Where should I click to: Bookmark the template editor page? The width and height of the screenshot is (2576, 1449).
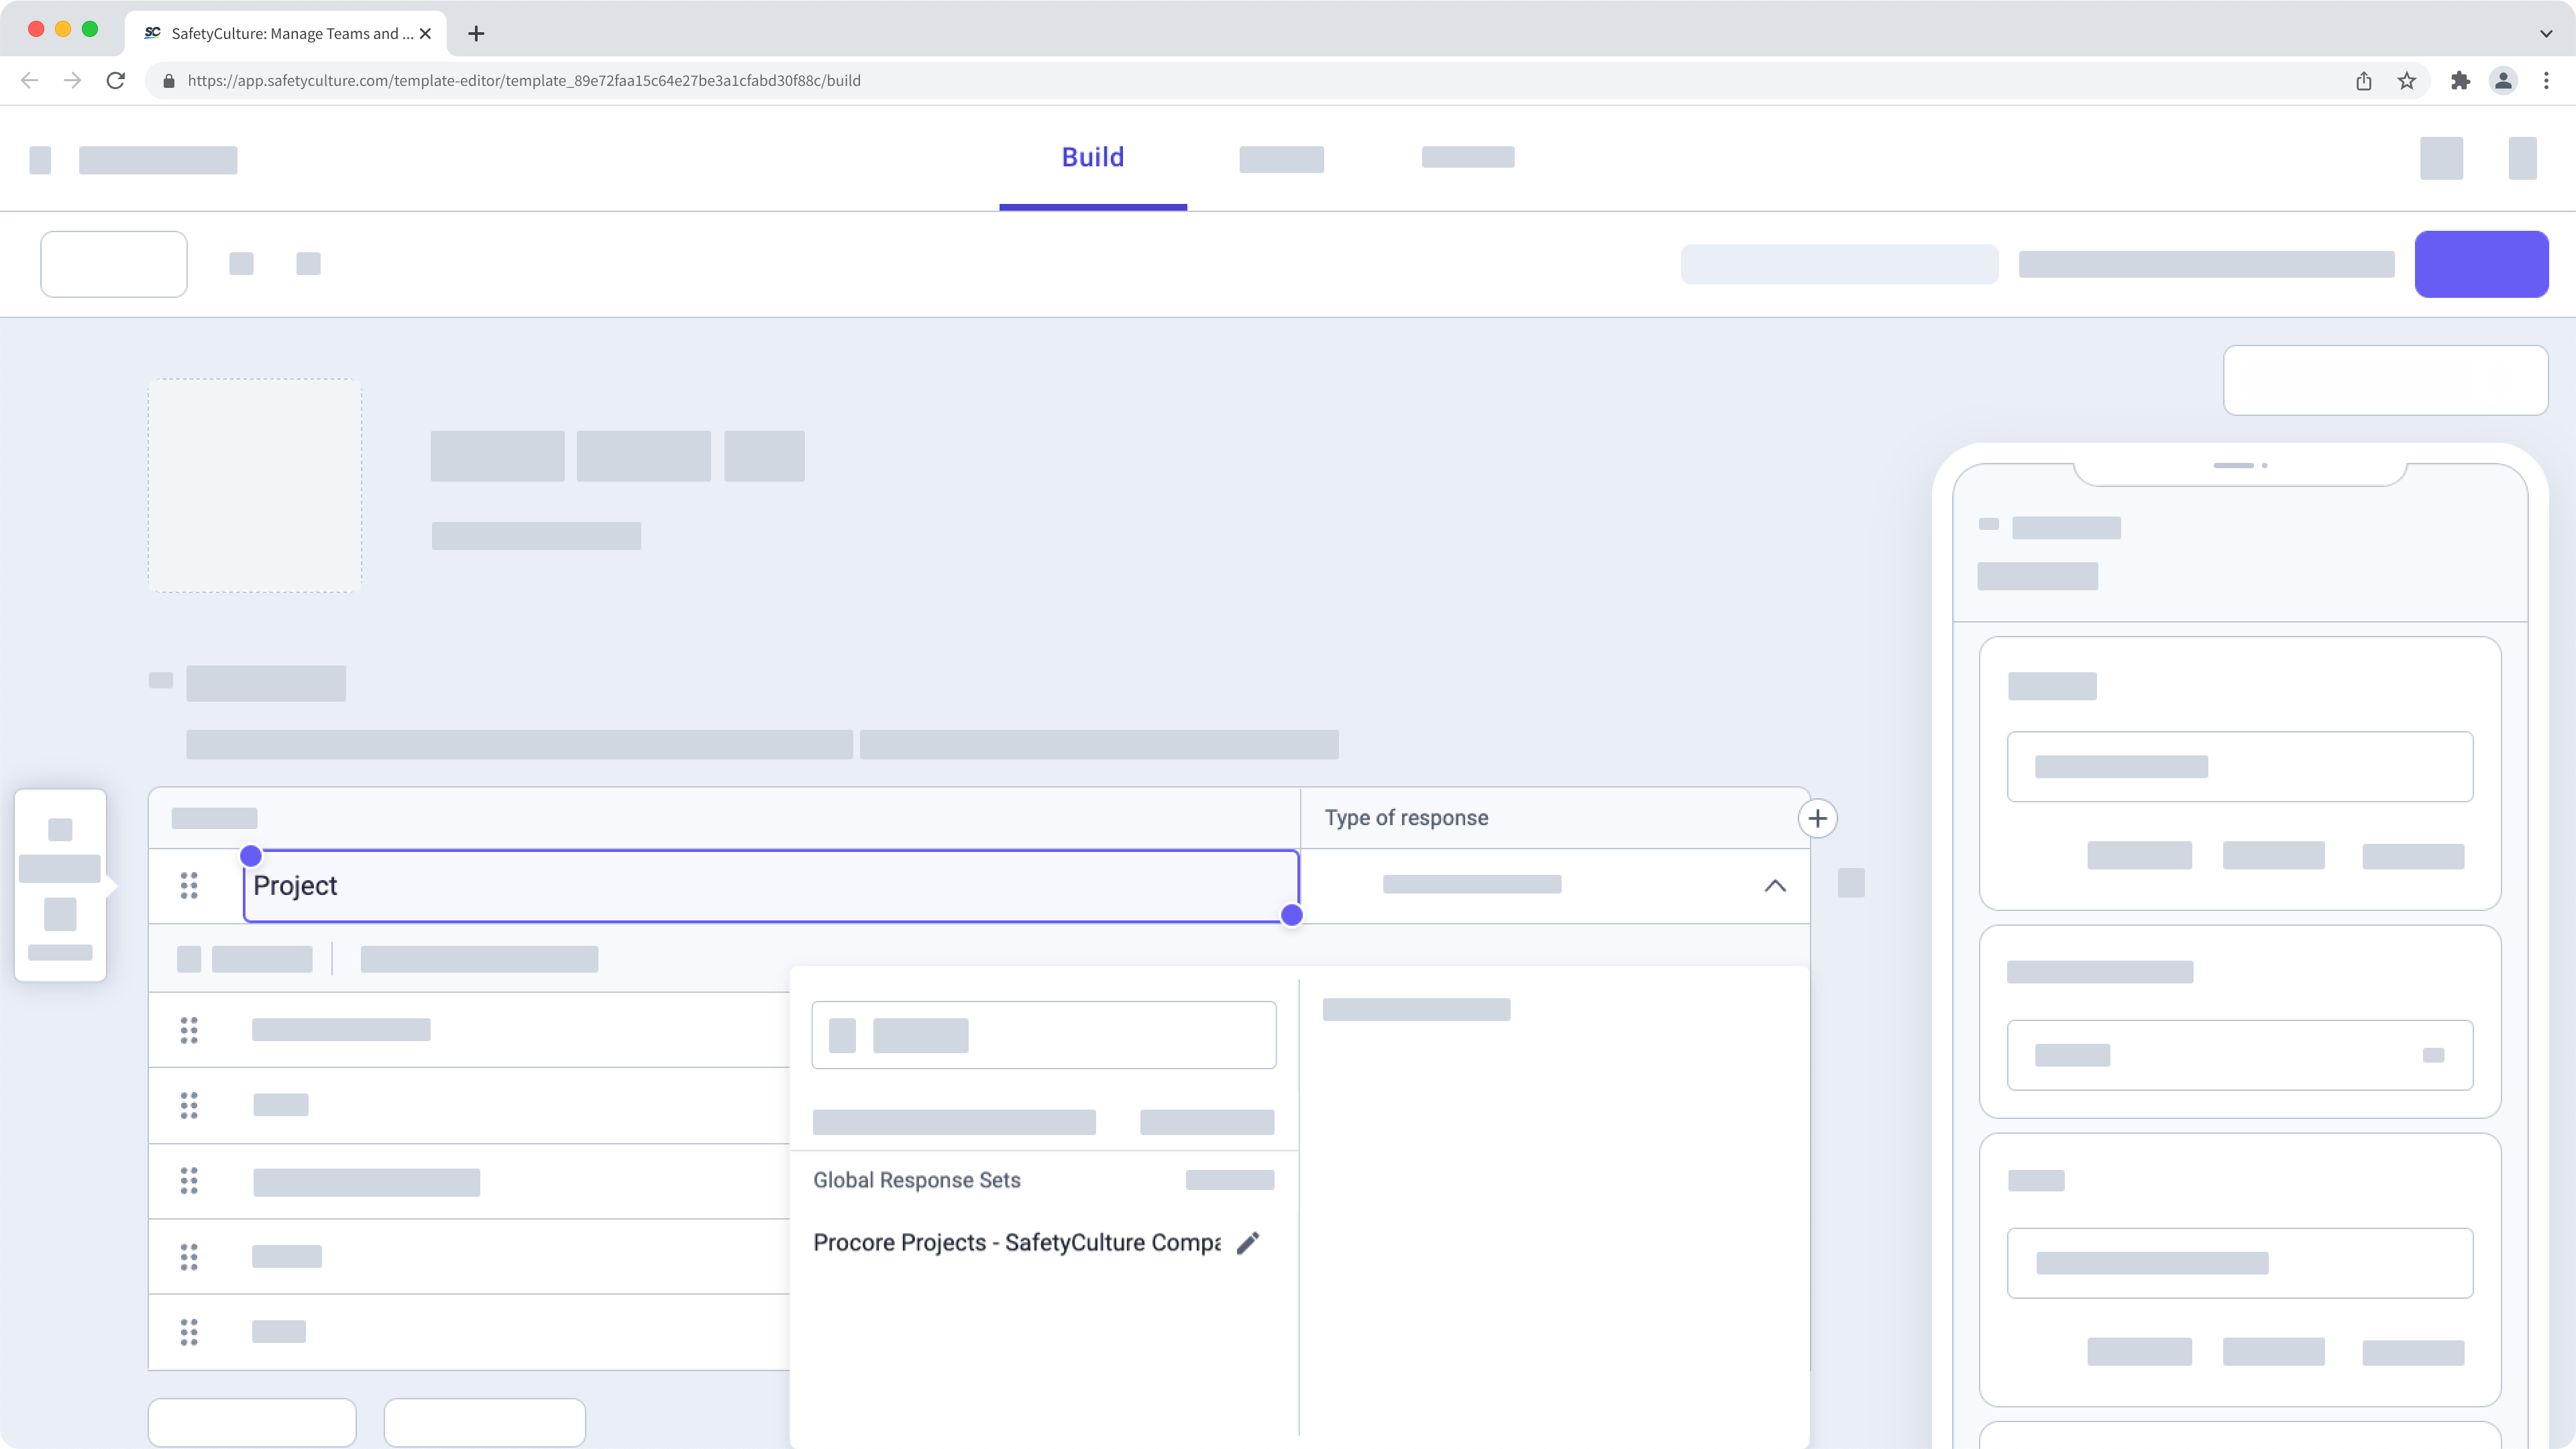(x=2407, y=80)
